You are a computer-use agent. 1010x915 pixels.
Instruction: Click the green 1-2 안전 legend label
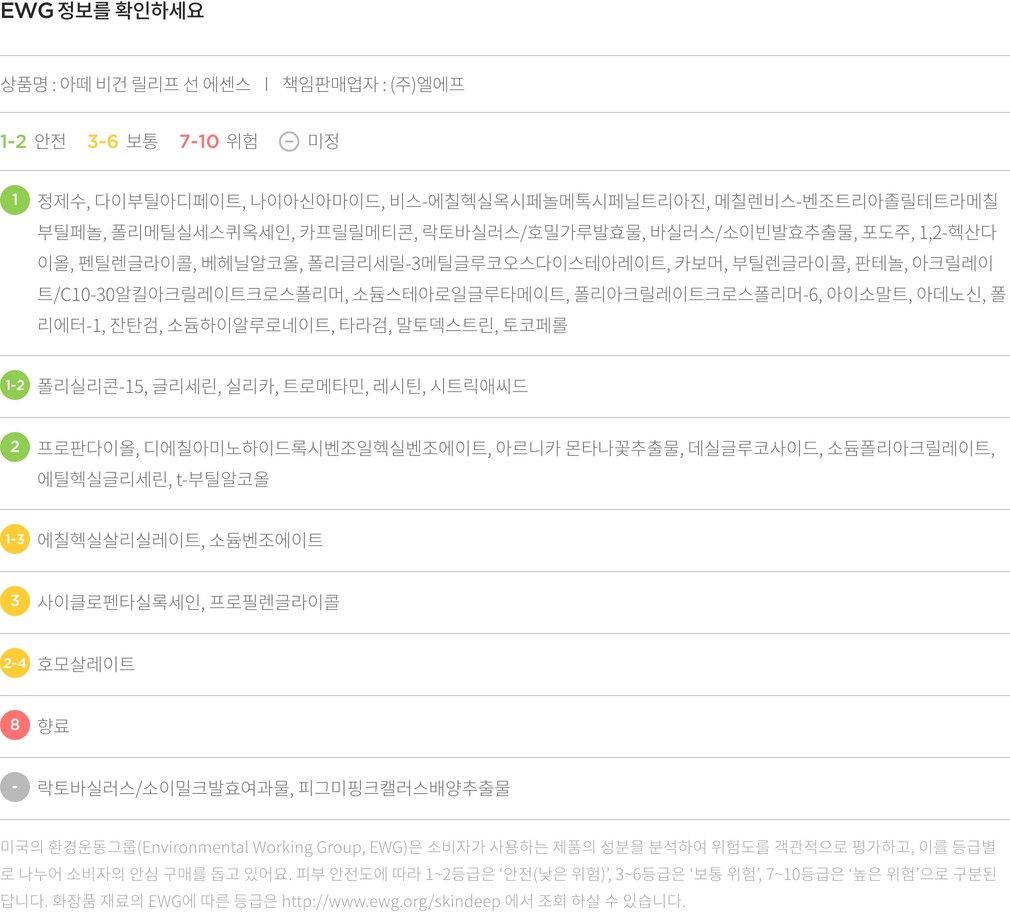33,141
